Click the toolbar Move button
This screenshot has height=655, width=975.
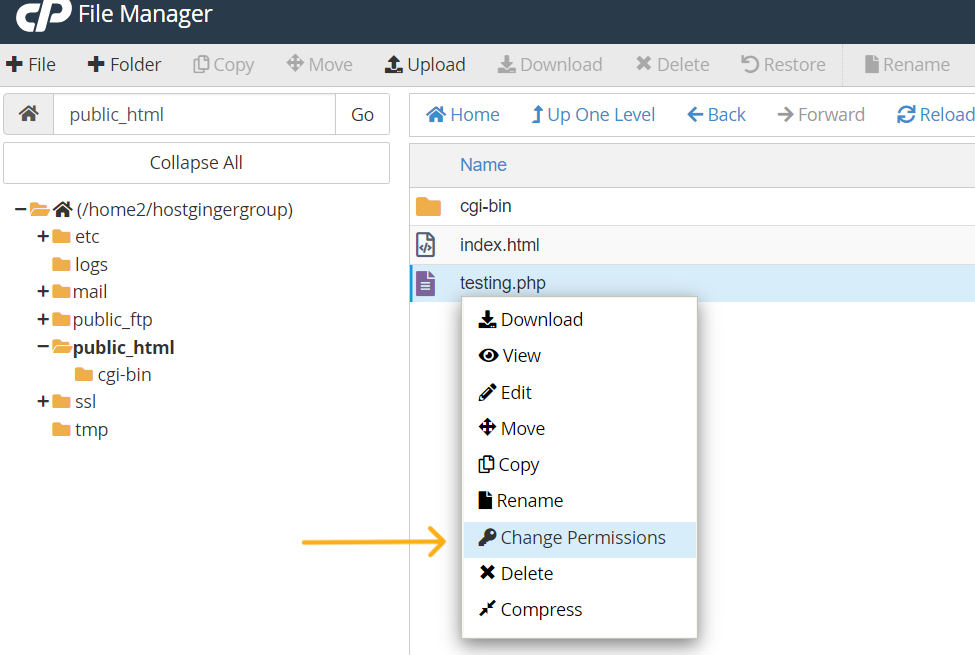pos(320,64)
